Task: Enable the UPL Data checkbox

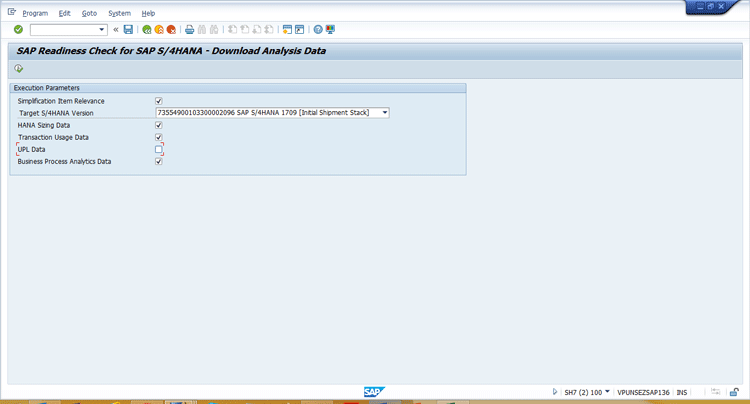Action: [159, 149]
